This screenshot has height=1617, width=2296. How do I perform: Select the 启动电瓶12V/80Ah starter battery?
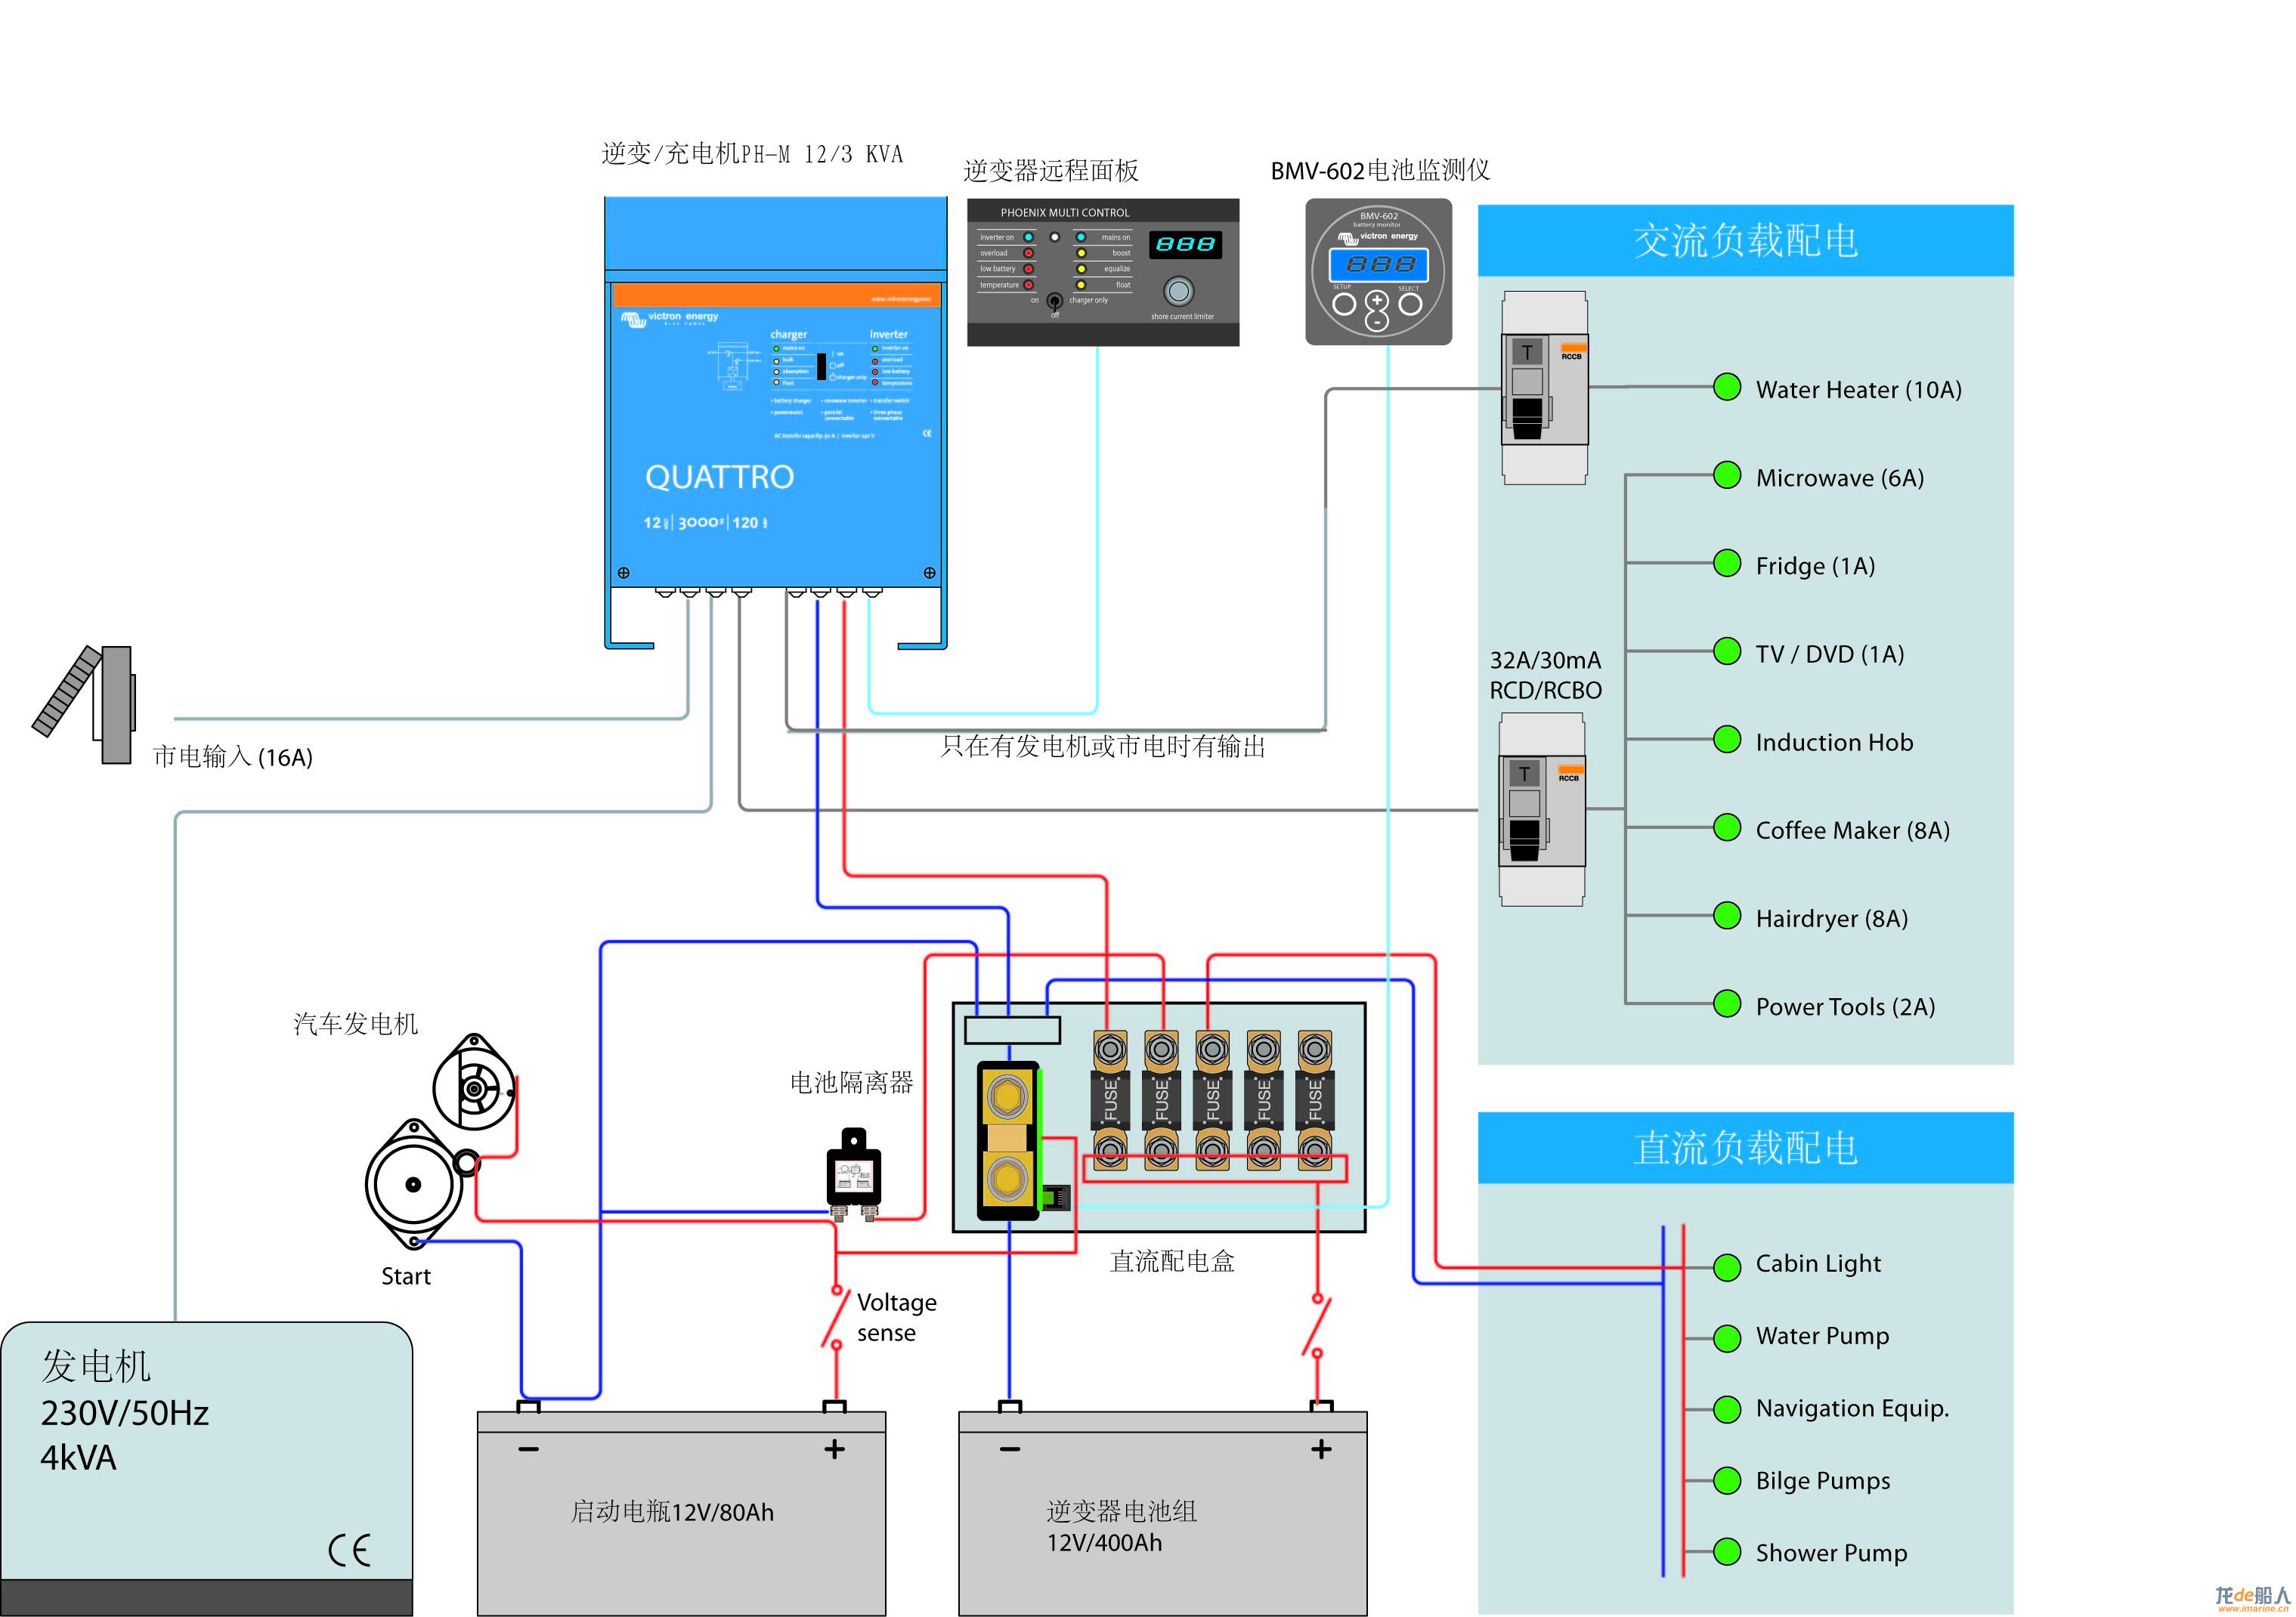(681, 1509)
